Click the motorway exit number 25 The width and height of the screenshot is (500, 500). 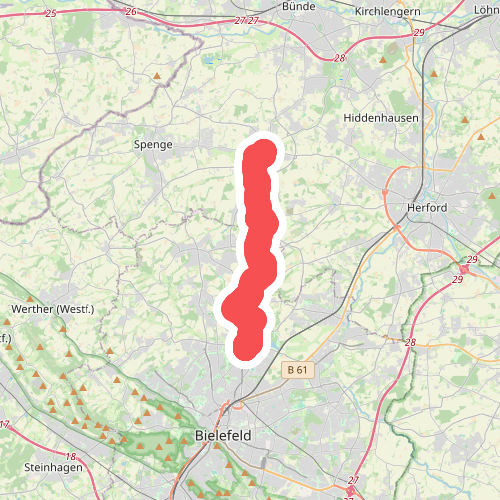pos(51,14)
